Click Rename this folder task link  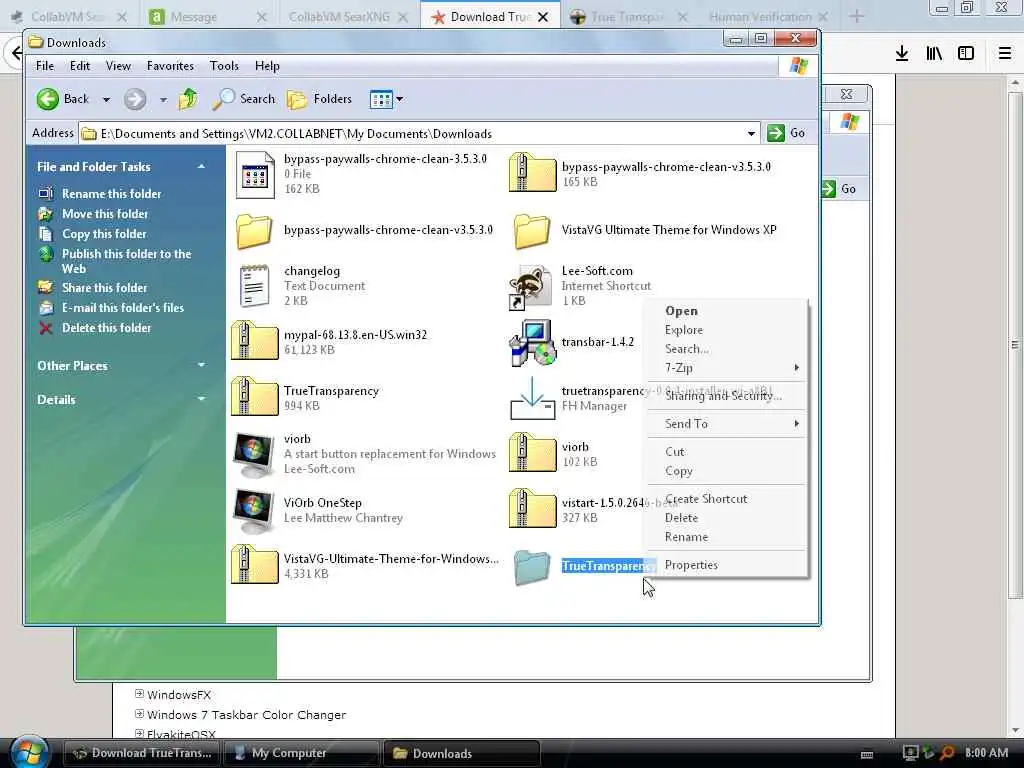[111, 194]
